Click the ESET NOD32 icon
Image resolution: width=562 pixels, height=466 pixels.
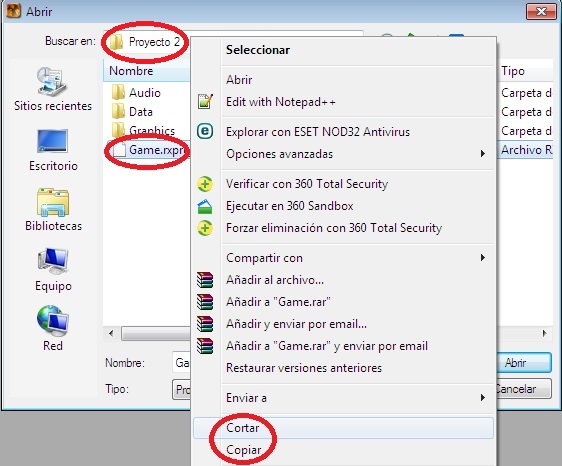click(205, 131)
